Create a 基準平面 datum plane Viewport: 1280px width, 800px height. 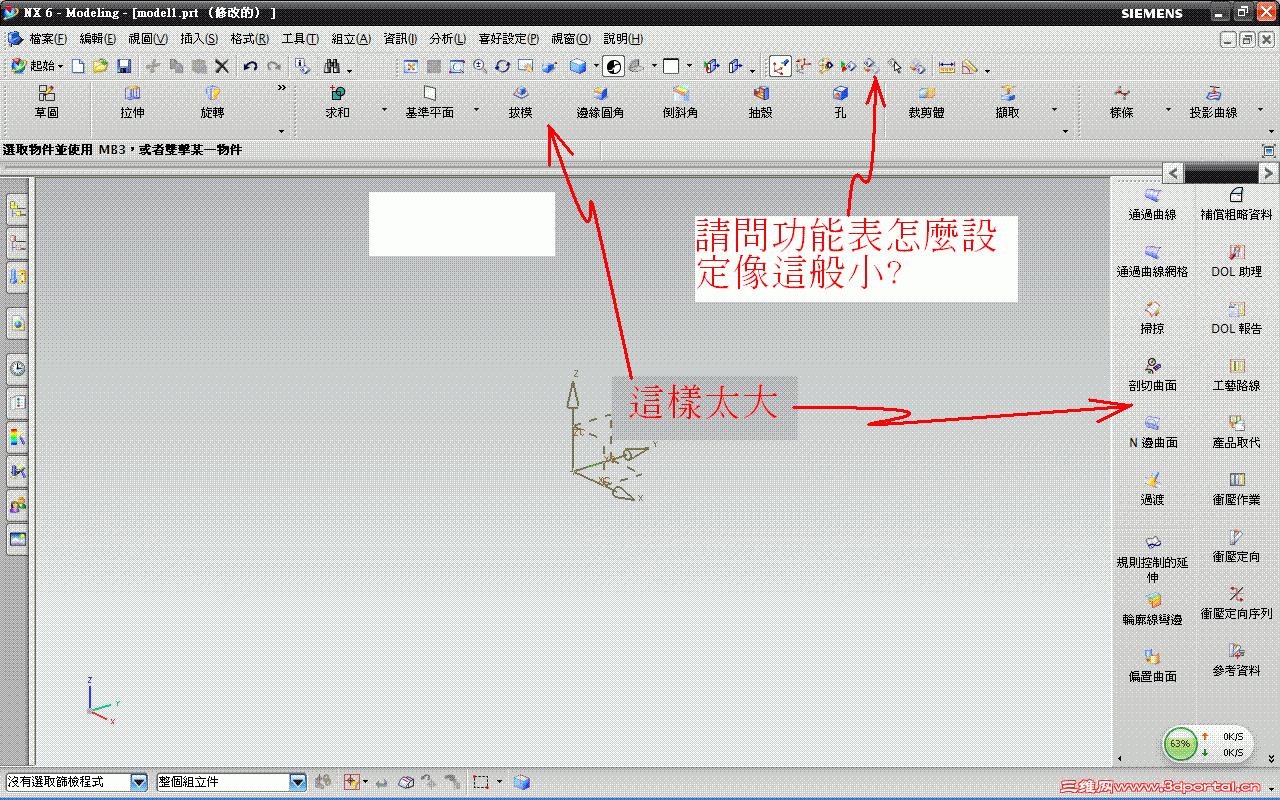tap(430, 102)
